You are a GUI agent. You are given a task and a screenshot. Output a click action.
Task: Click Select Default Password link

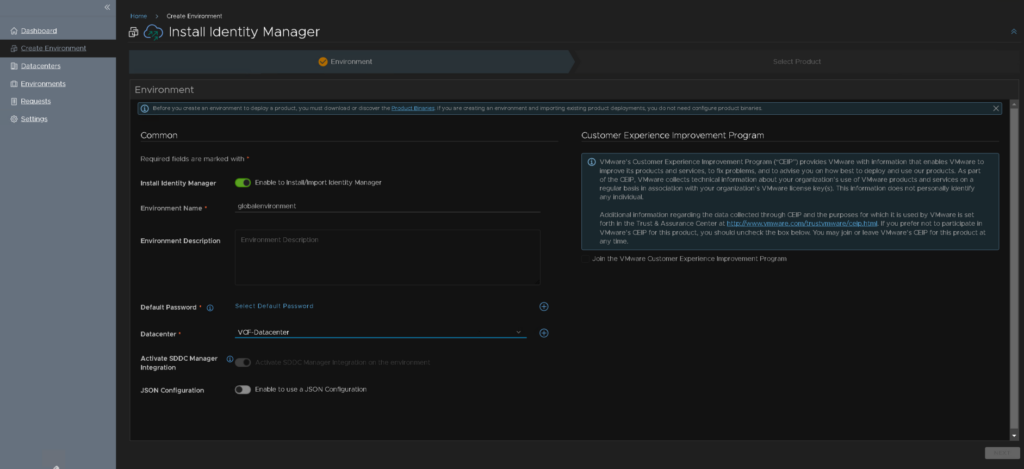pyautogui.click(x=274, y=306)
